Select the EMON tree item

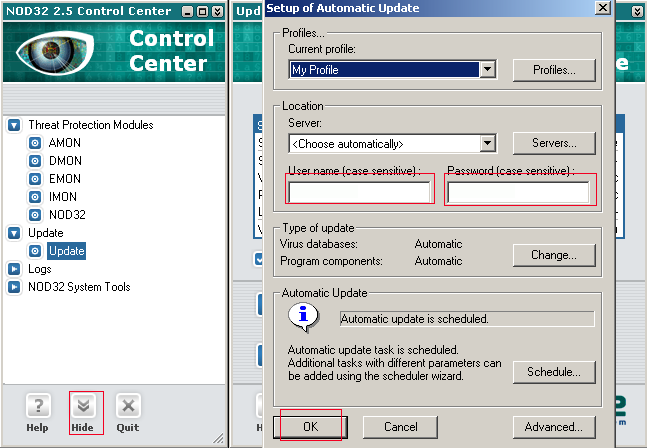click(65, 179)
